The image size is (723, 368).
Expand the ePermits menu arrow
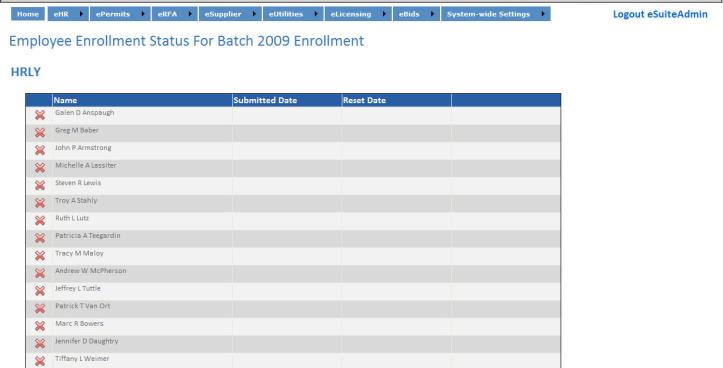[x=143, y=14]
